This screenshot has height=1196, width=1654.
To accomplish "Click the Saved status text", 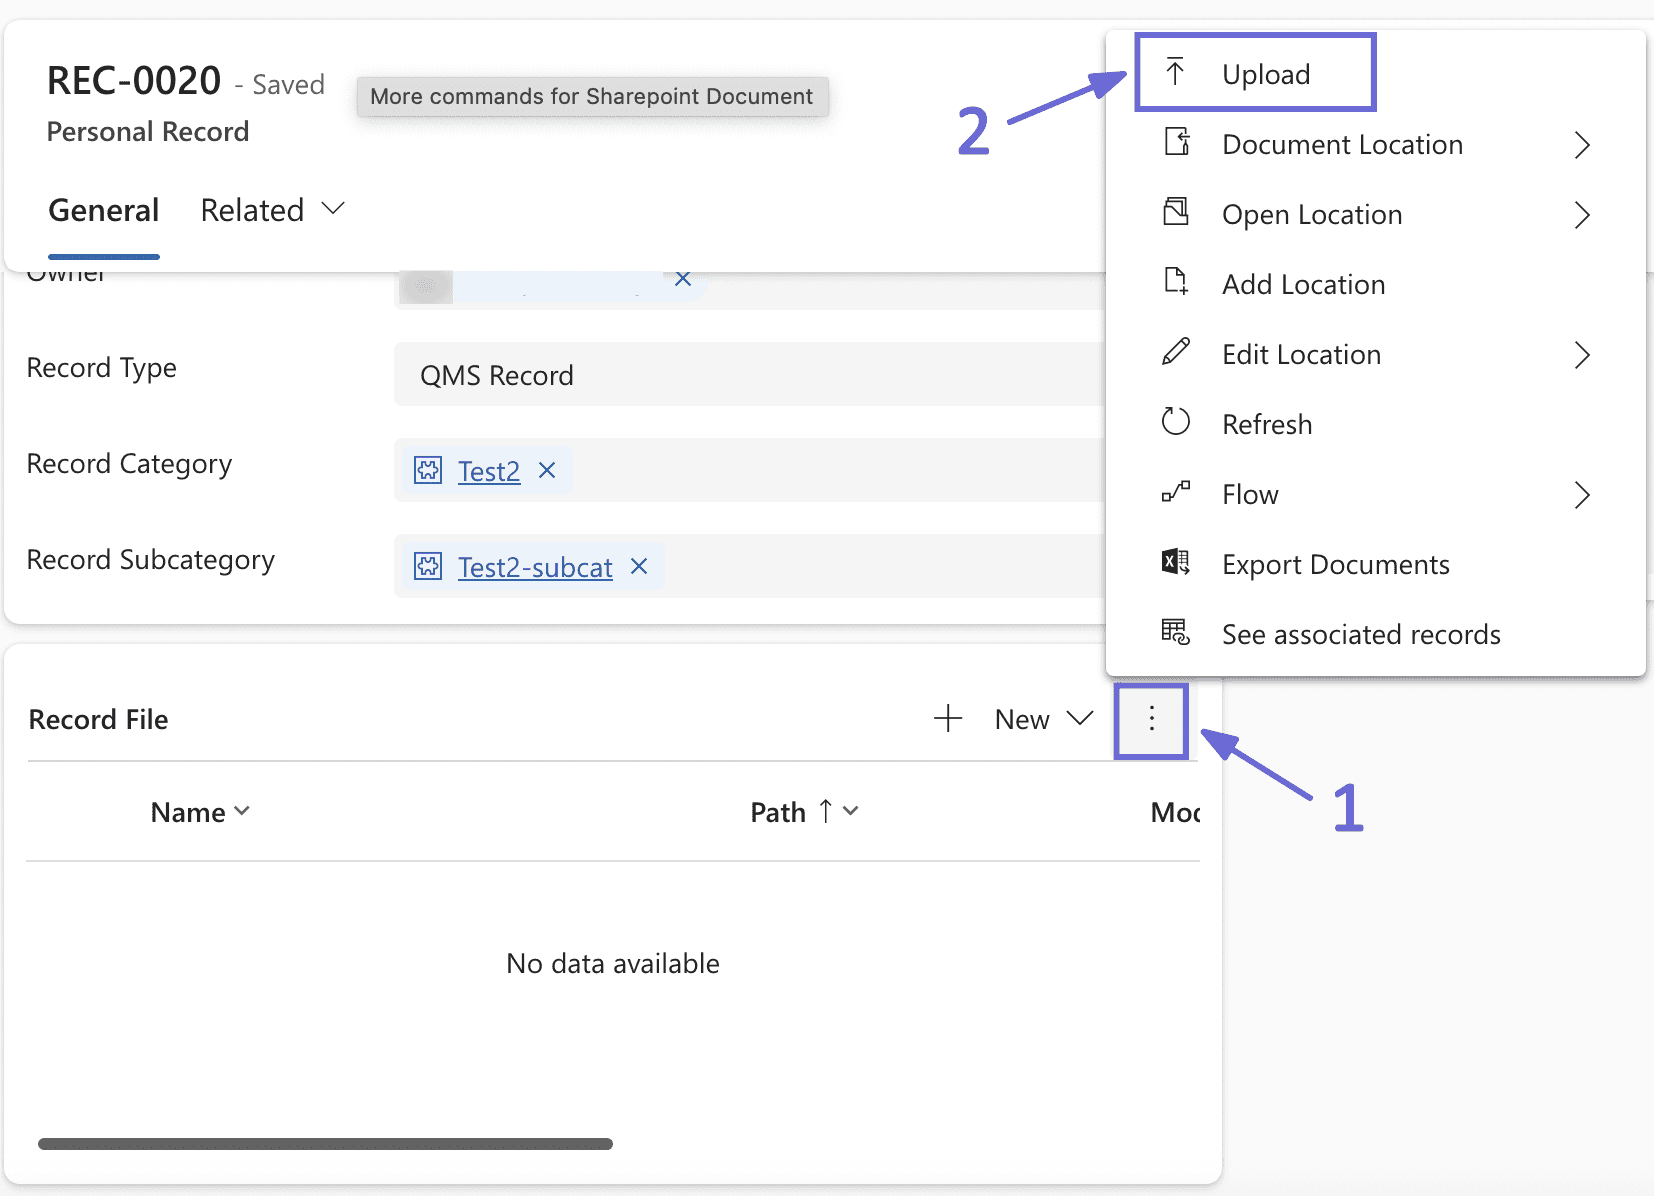I will coord(288,84).
